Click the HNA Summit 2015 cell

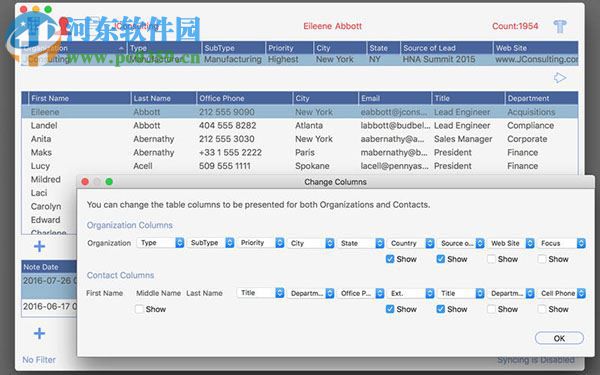[x=439, y=59]
